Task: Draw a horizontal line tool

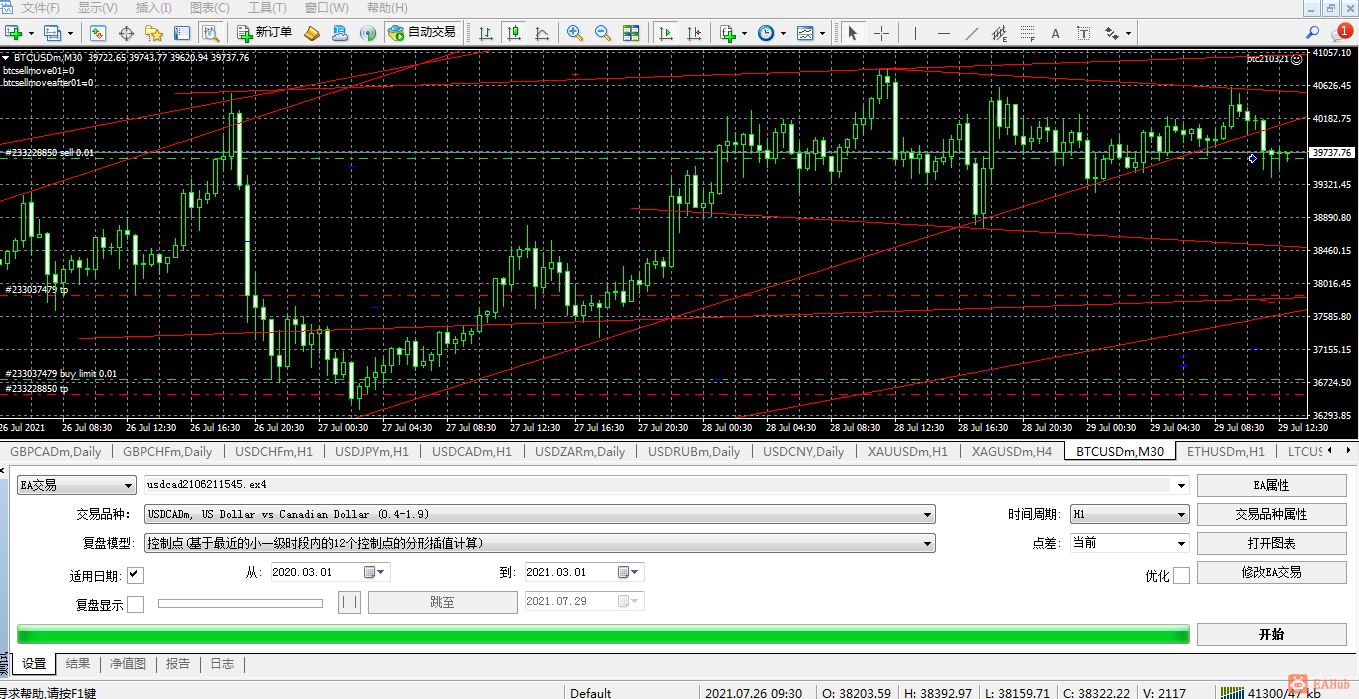Action: (943, 33)
